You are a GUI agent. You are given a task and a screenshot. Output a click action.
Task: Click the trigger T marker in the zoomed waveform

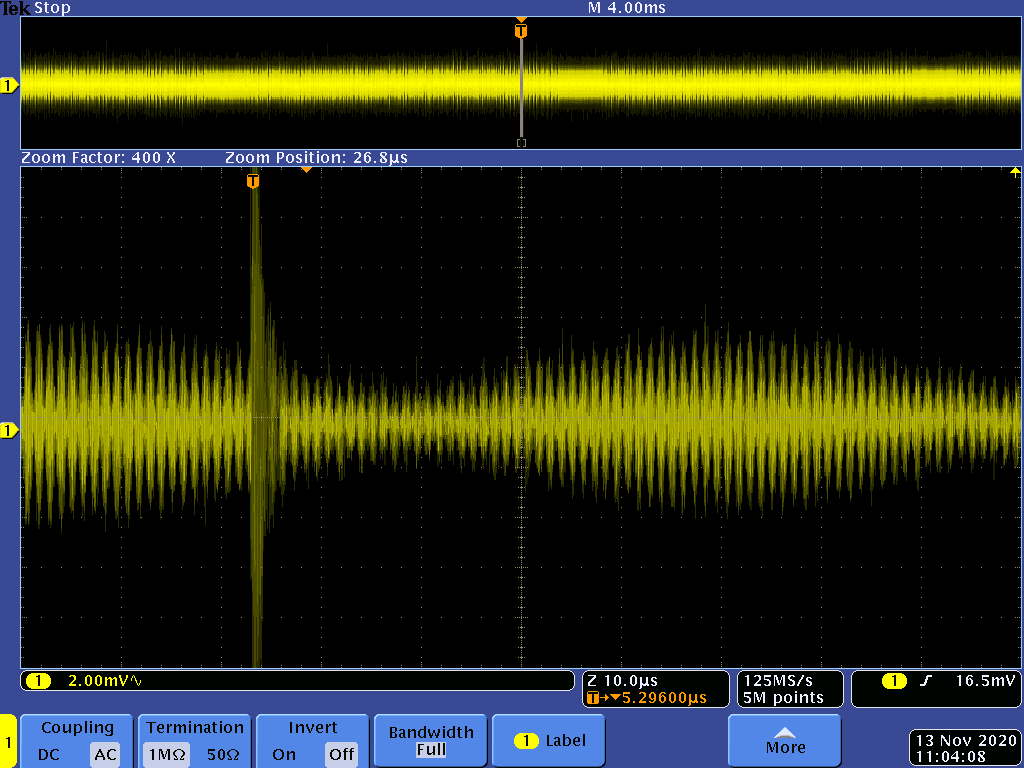click(x=253, y=181)
